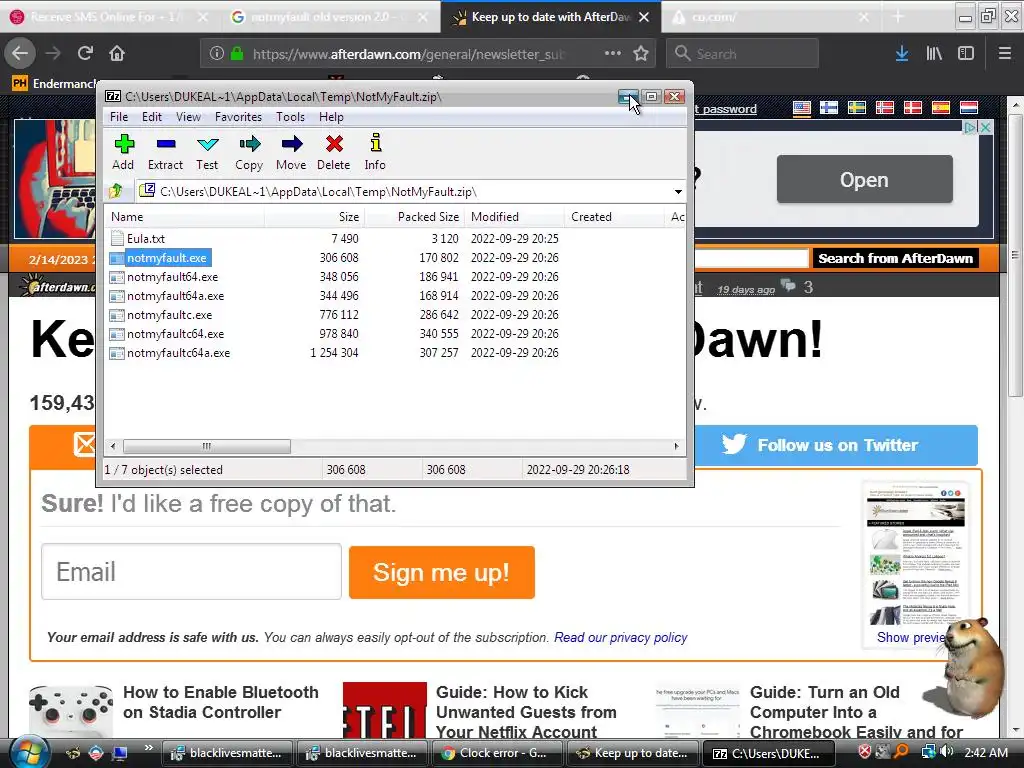Click the Copy toolbar icon in 7-Zip
Screen dimensions: 1024x768
(249, 152)
